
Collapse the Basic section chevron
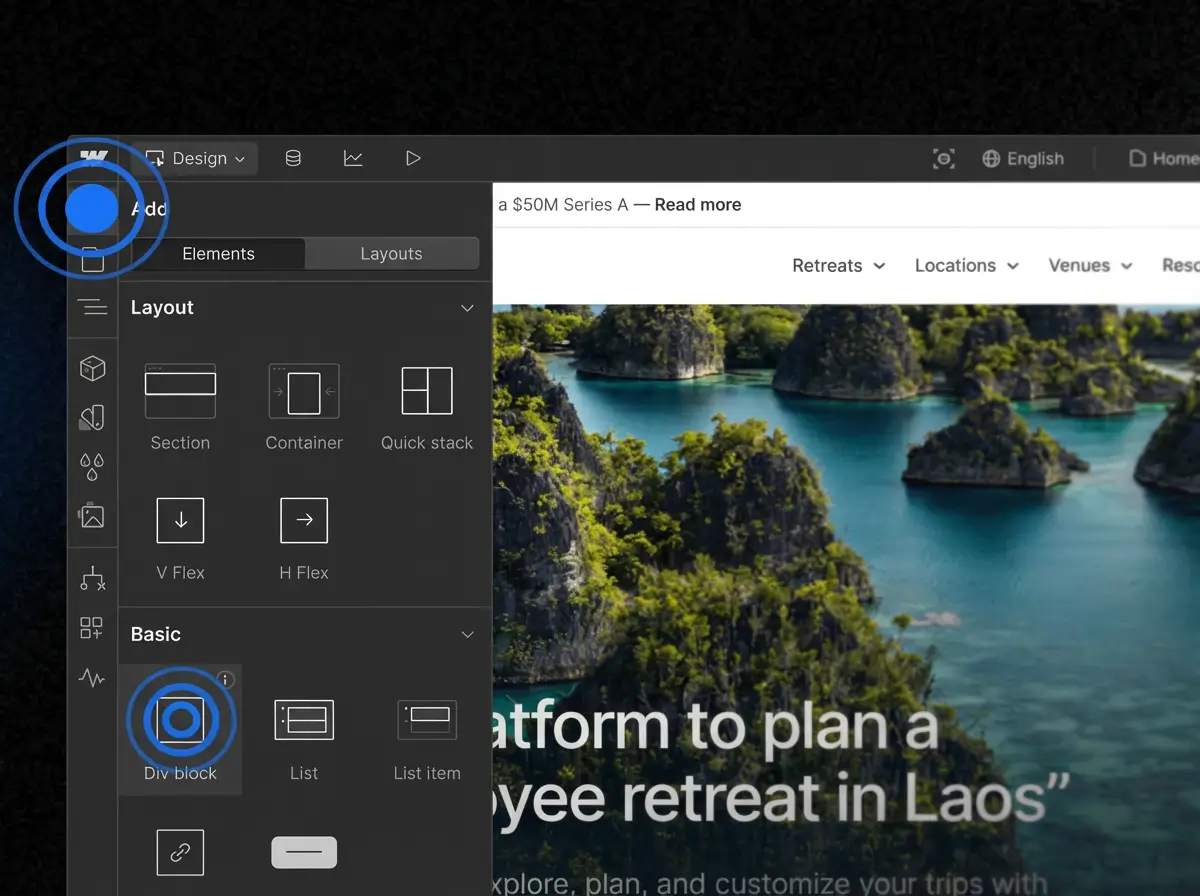467,635
